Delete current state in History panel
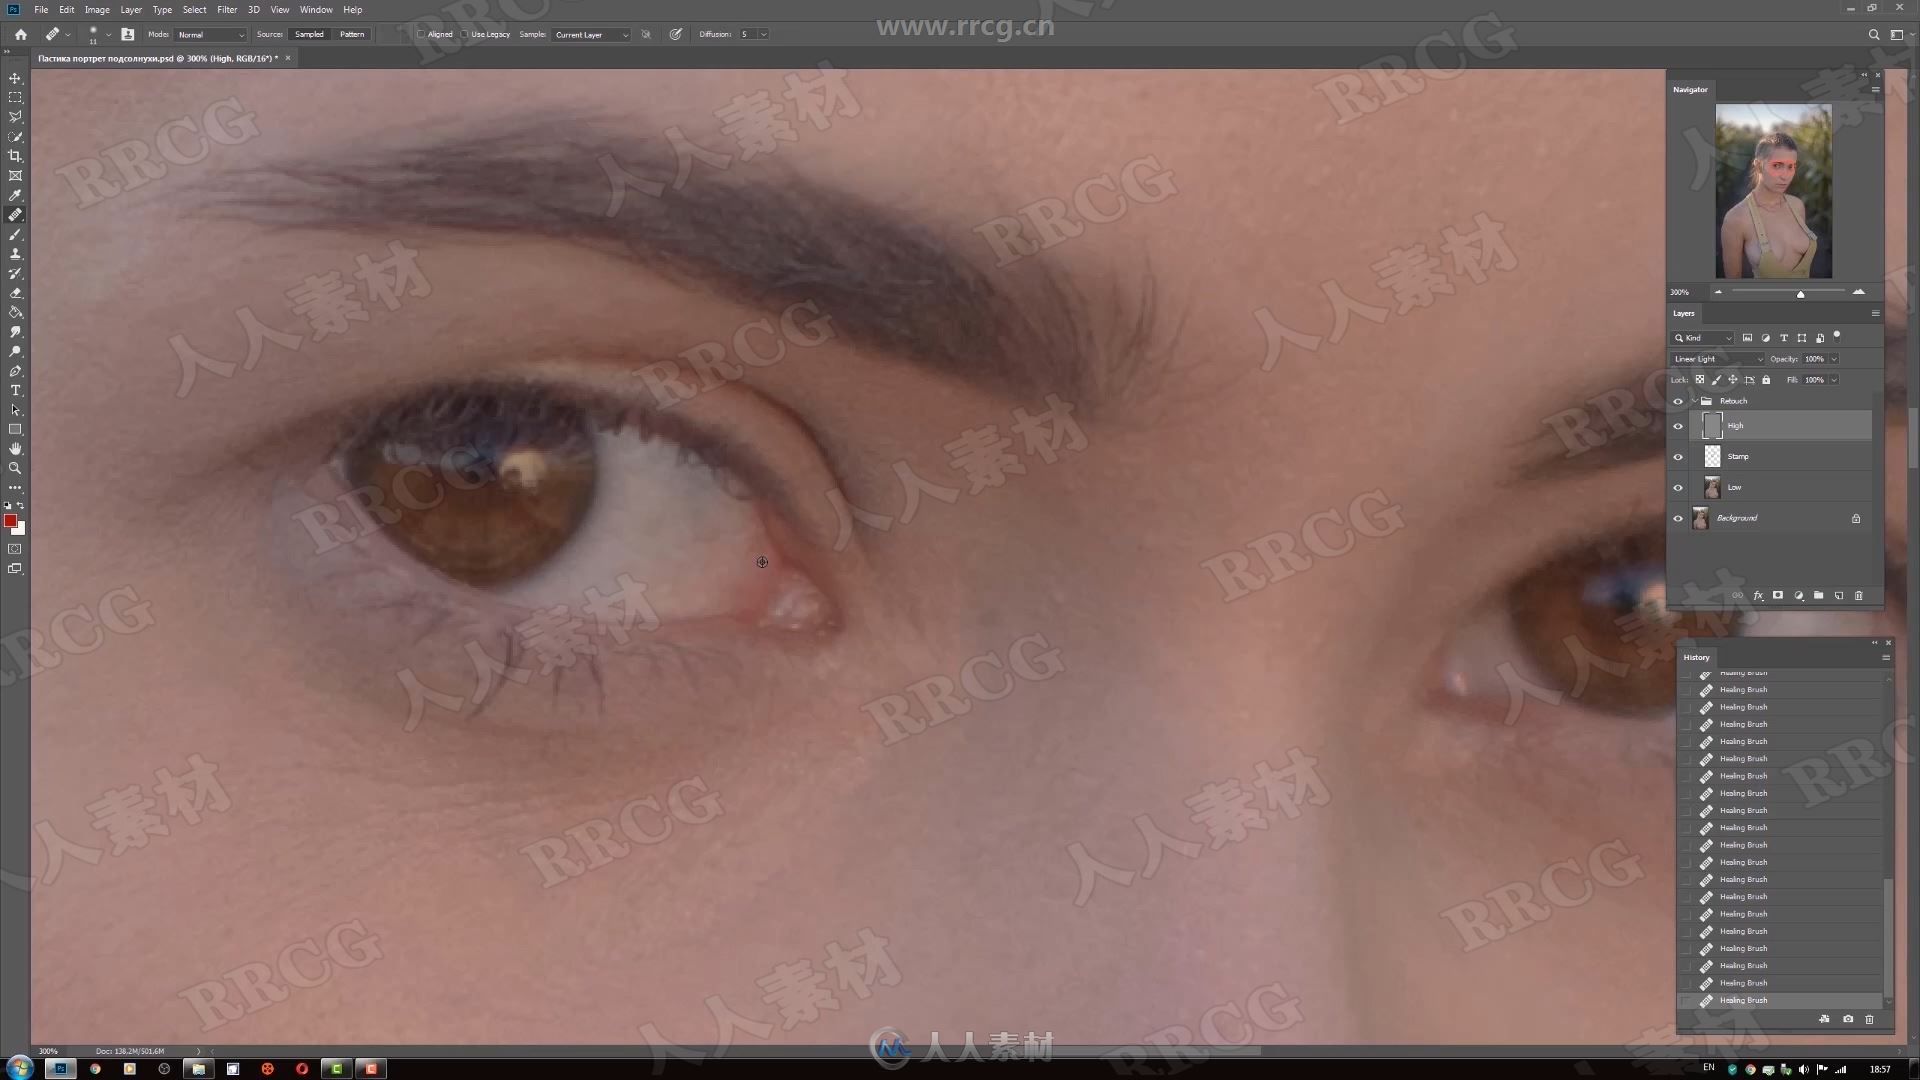 [x=1869, y=1020]
